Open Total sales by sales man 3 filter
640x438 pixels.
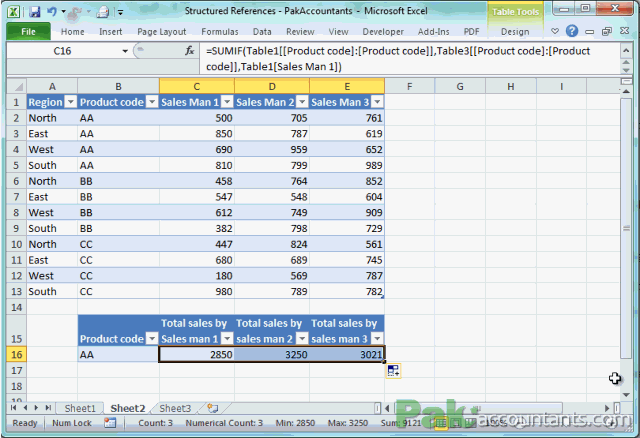click(378, 339)
